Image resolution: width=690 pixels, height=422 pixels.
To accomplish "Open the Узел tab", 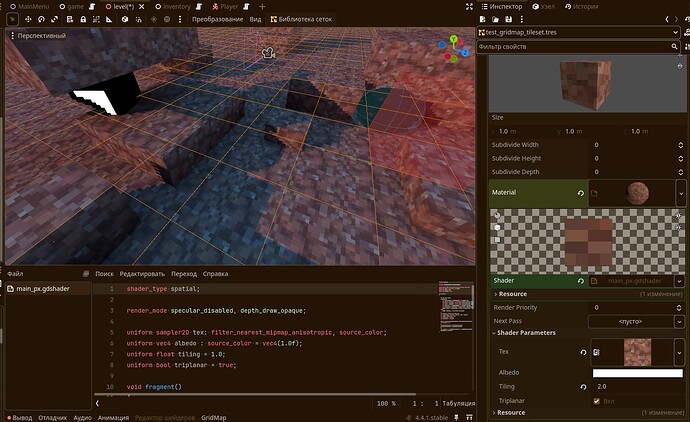I will click(543, 7).
